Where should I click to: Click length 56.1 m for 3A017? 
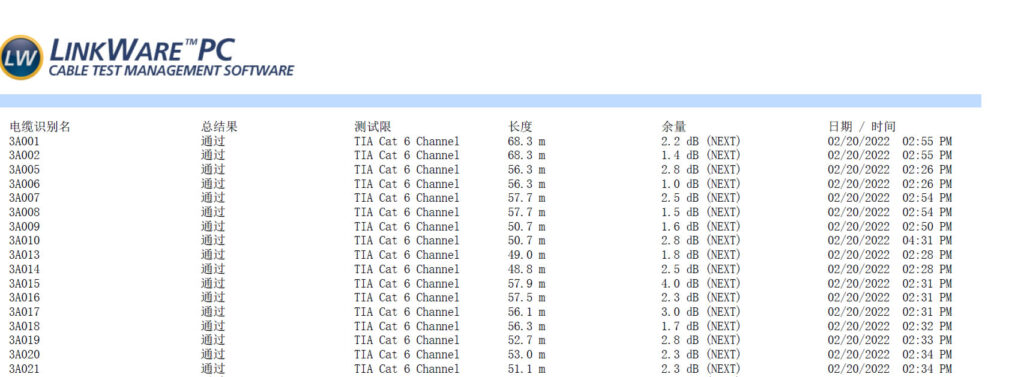527,312
